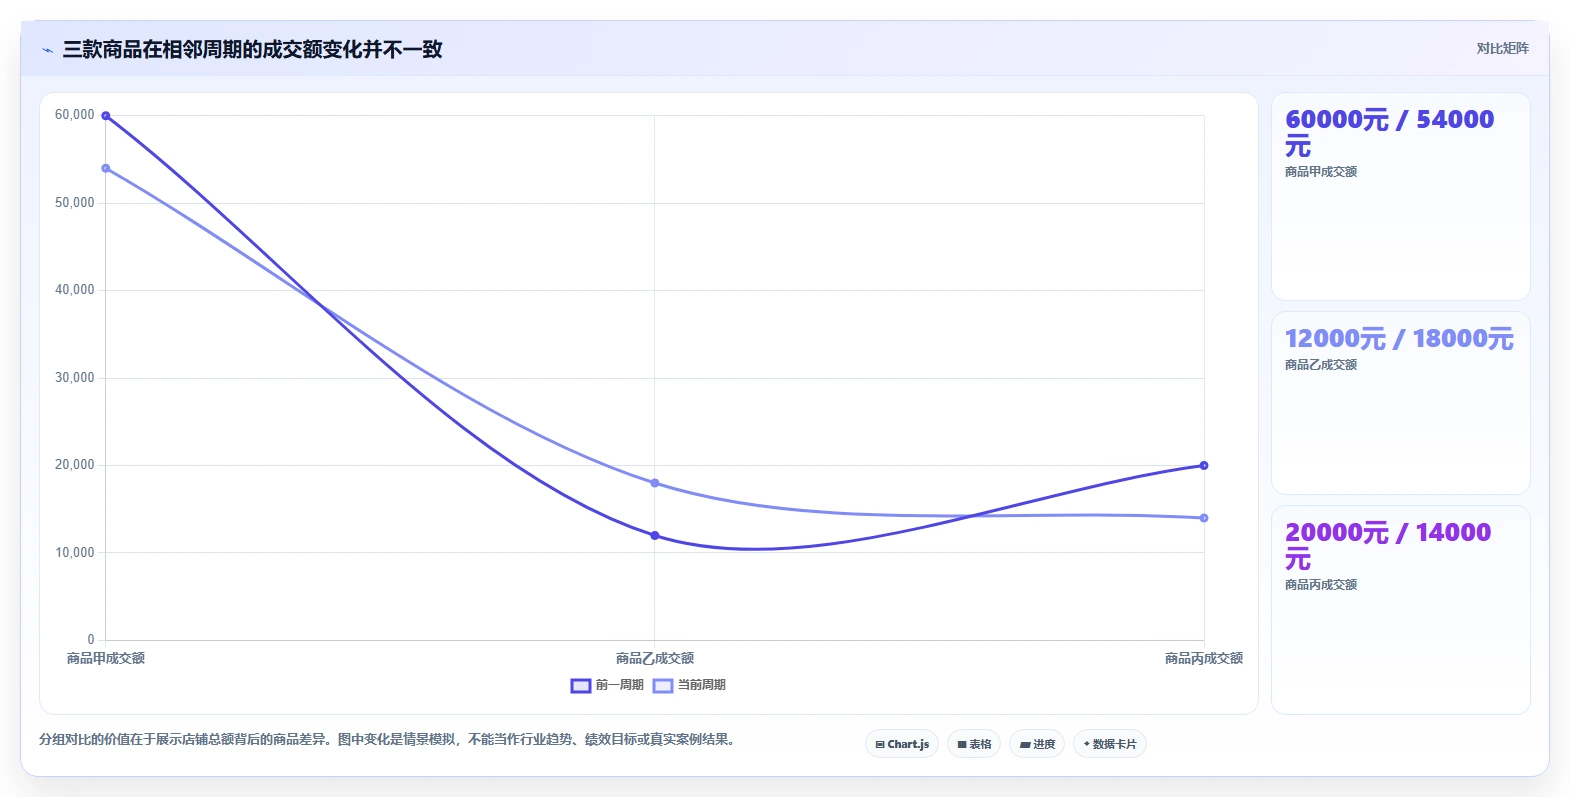The image size is (1570, 797).
Task: Click the icon inside the 表格 tag
Action: [962, 745]
